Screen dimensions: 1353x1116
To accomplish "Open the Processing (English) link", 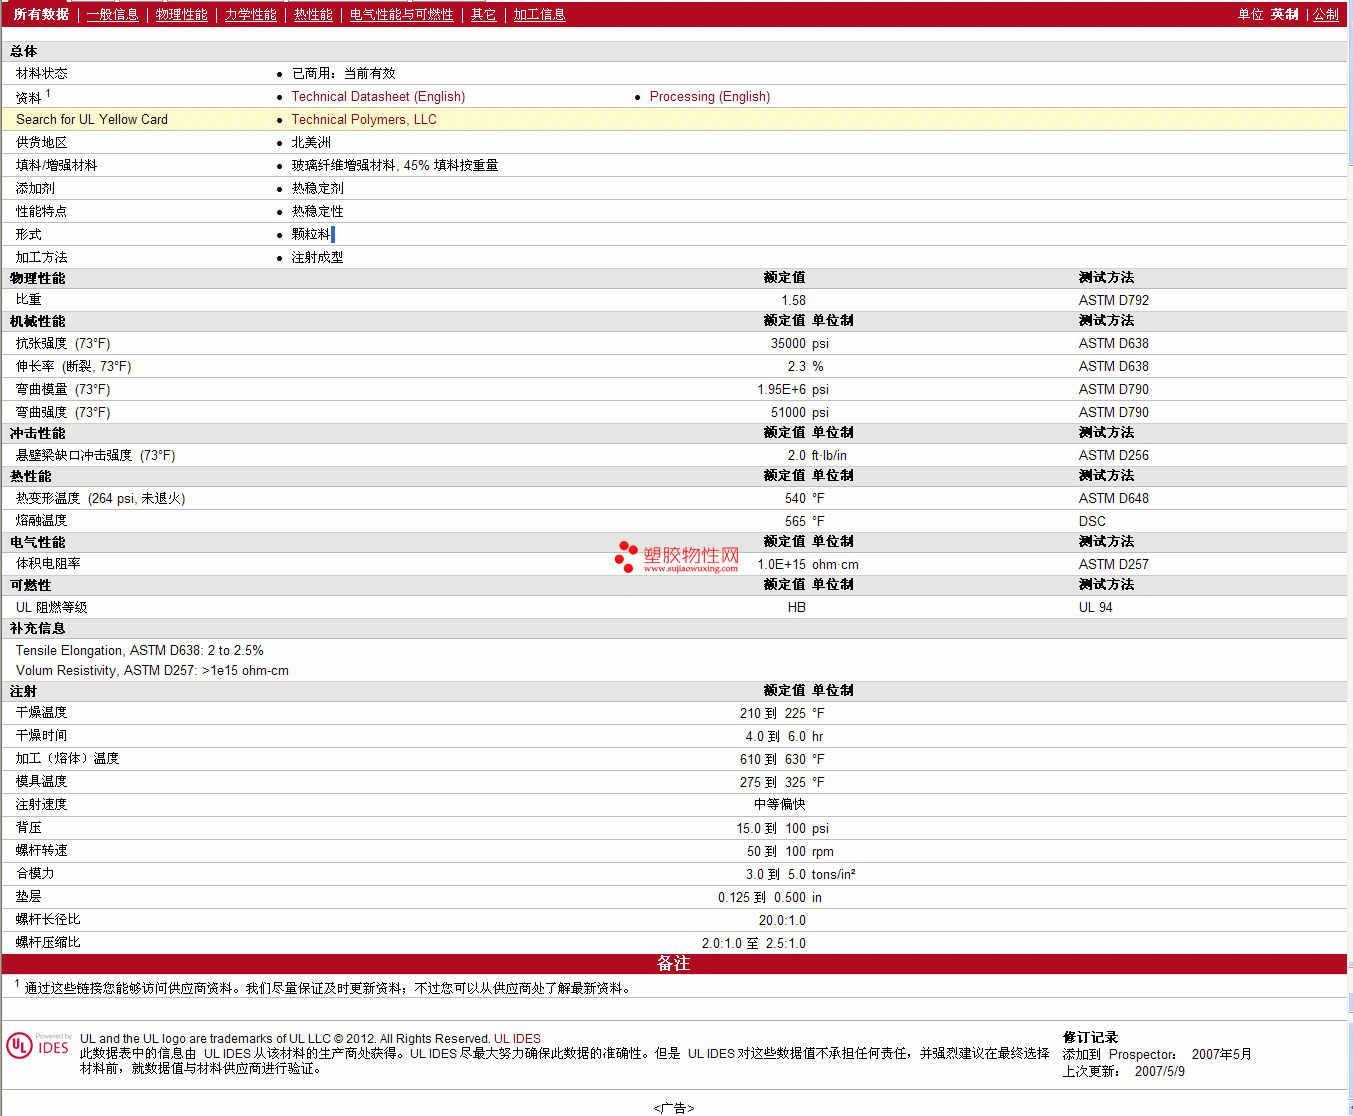I will [x=709, y=97].
